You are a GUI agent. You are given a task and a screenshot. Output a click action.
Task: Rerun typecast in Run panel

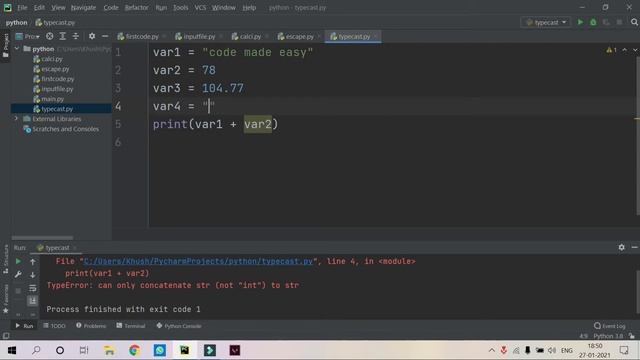click(x=18, y=261)
